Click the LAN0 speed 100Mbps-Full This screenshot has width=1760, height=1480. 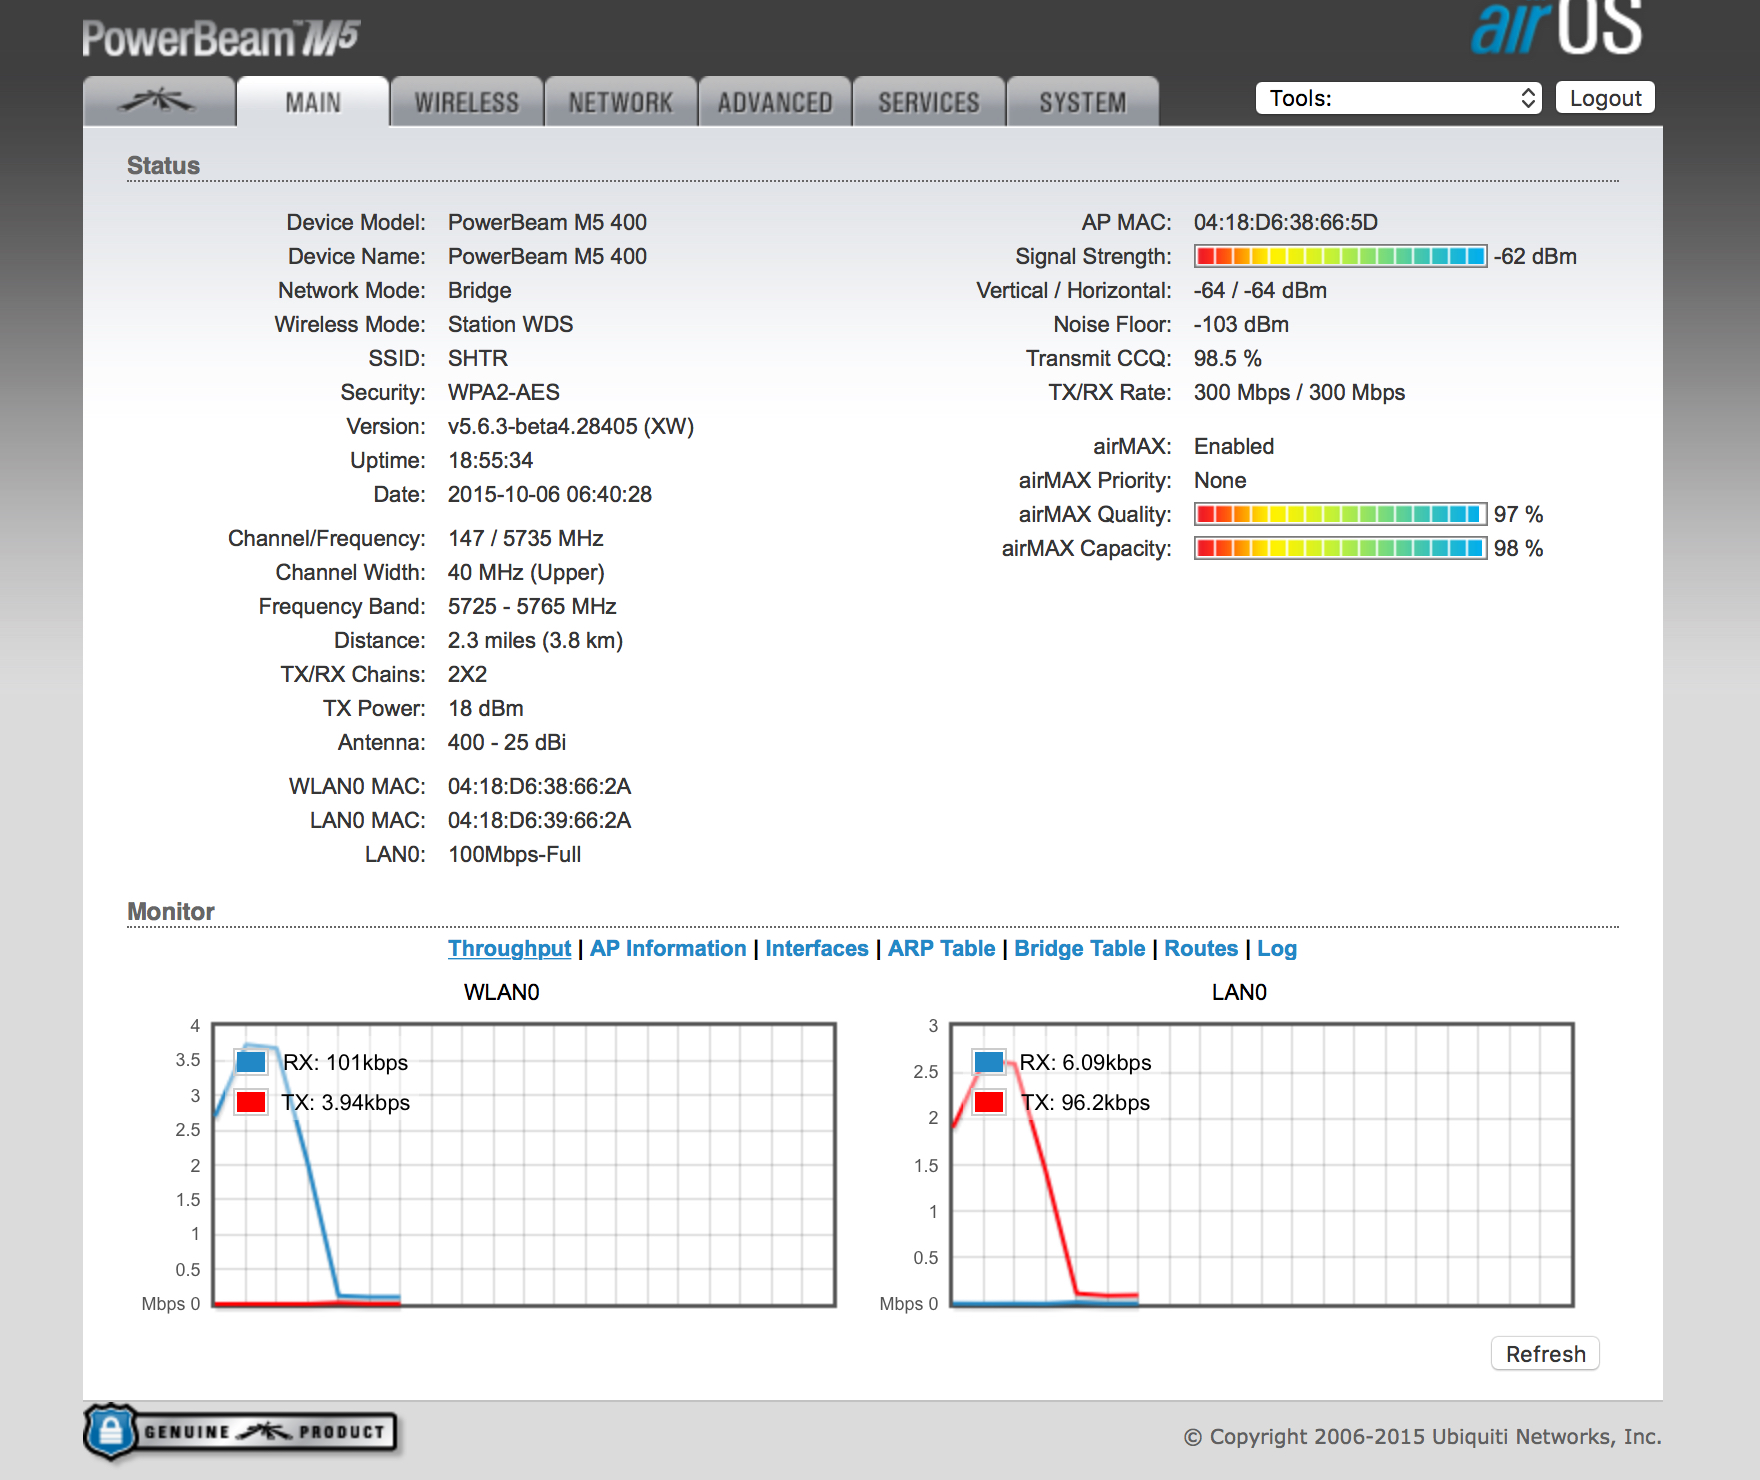(515, 854)
